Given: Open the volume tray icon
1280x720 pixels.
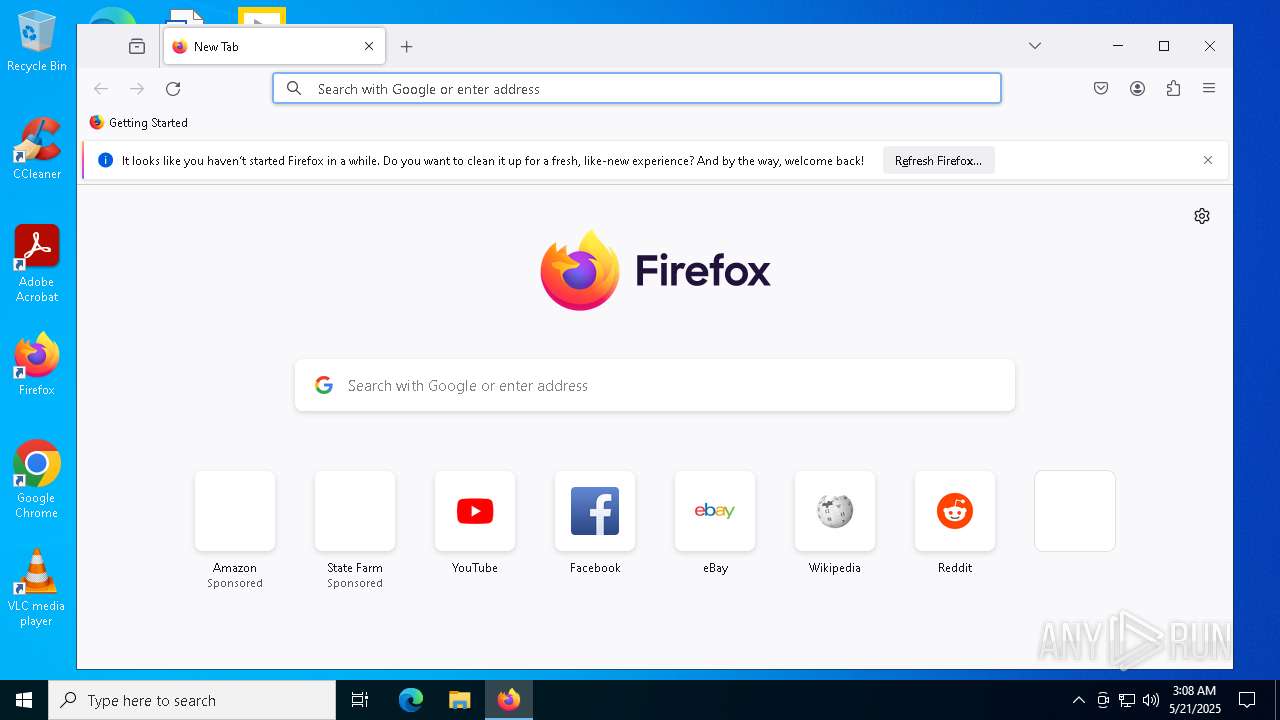Looking at the screenshot, I should [1151, 700].
